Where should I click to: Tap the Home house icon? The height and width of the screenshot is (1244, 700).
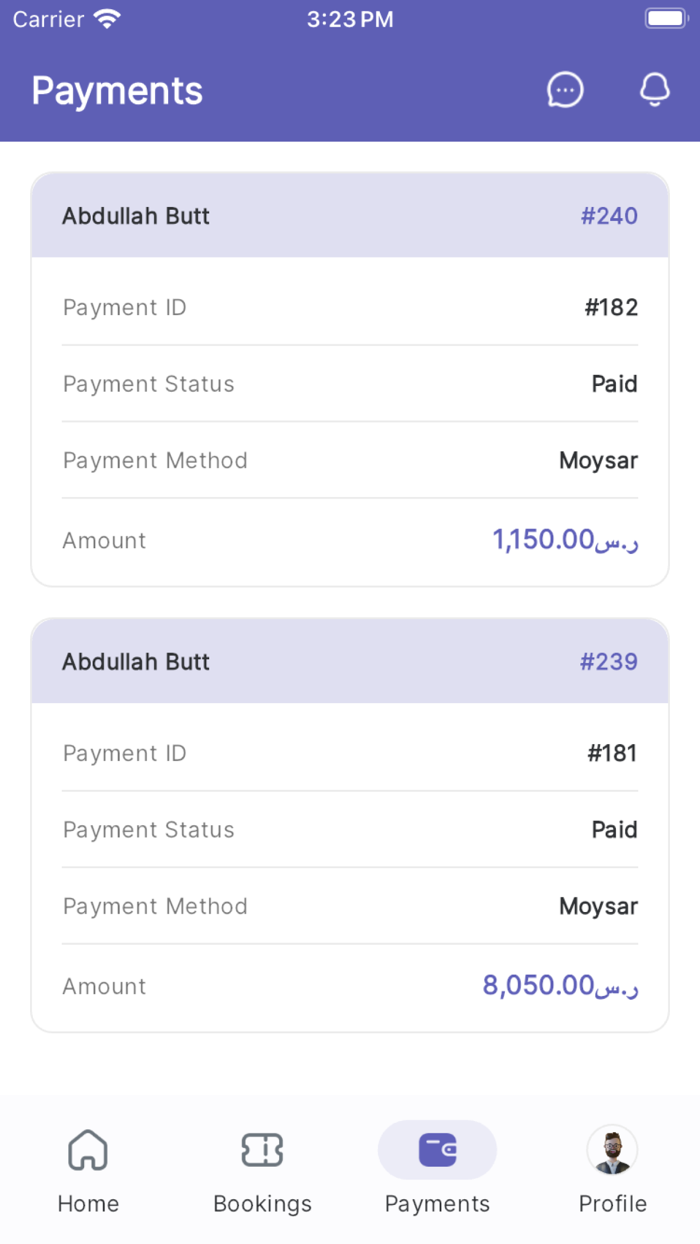[88, 1150]
